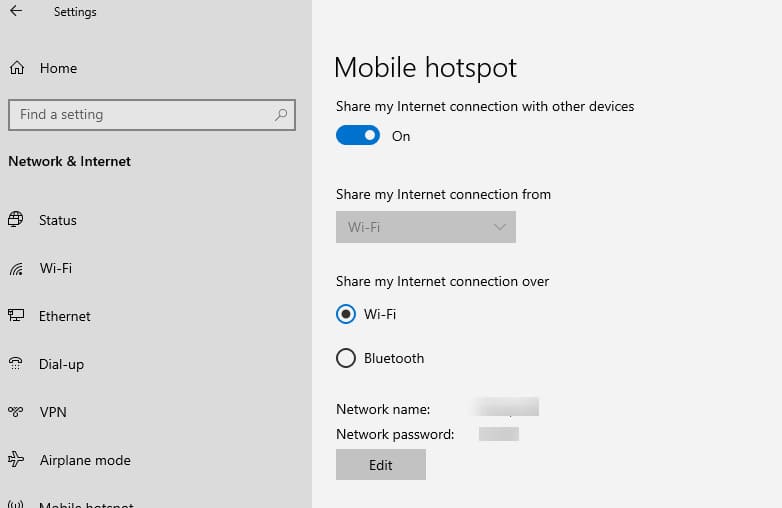This screenshot has width=782, height=508.
Task: Click the Home link in sidebar
Action: click(x=58, y=68)
